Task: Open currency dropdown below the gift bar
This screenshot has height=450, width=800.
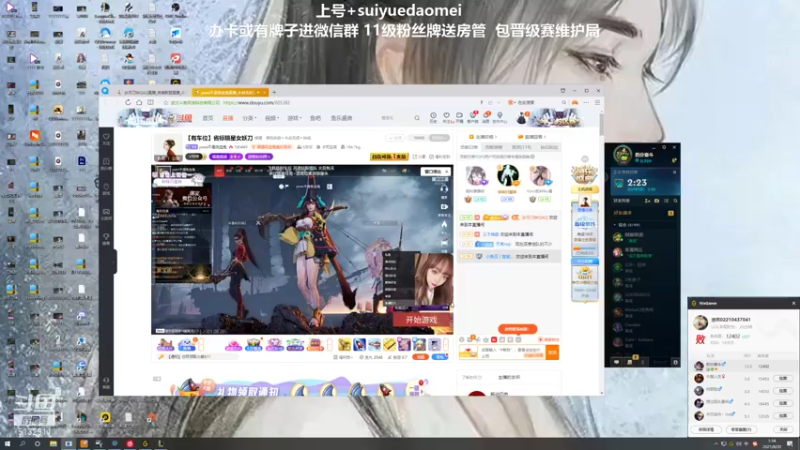Action: pyautogui.click(x=345, y=357)
